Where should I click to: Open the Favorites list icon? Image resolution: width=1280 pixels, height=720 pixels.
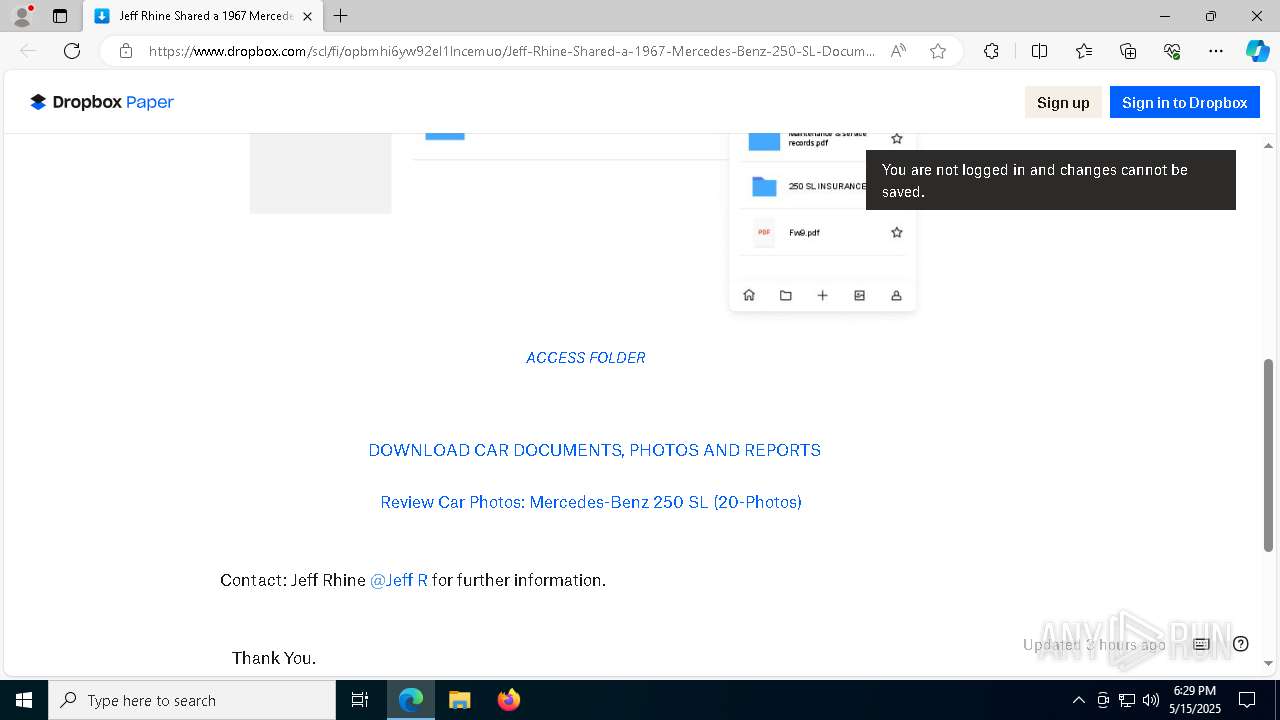1084,51
